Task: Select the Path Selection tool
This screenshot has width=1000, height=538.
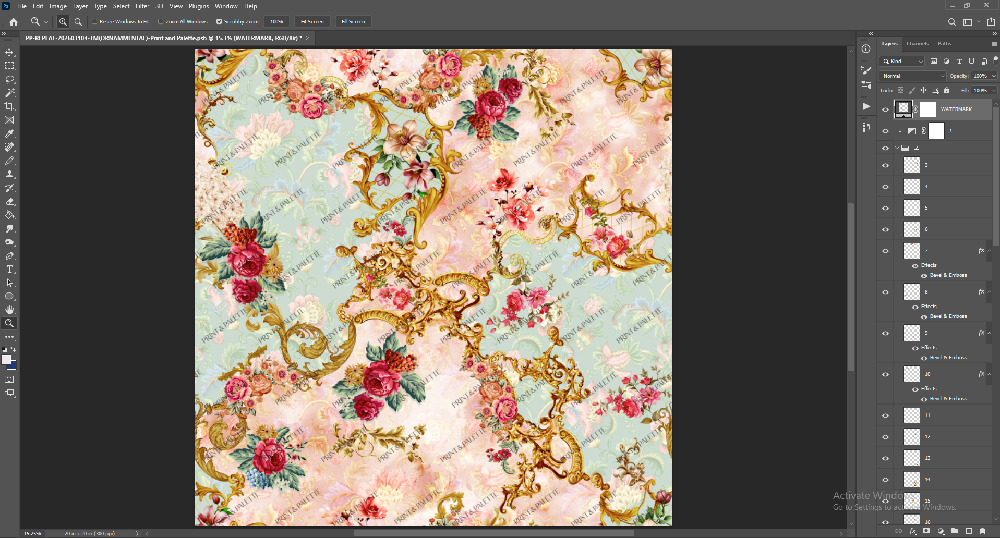Action: (10, 282)
